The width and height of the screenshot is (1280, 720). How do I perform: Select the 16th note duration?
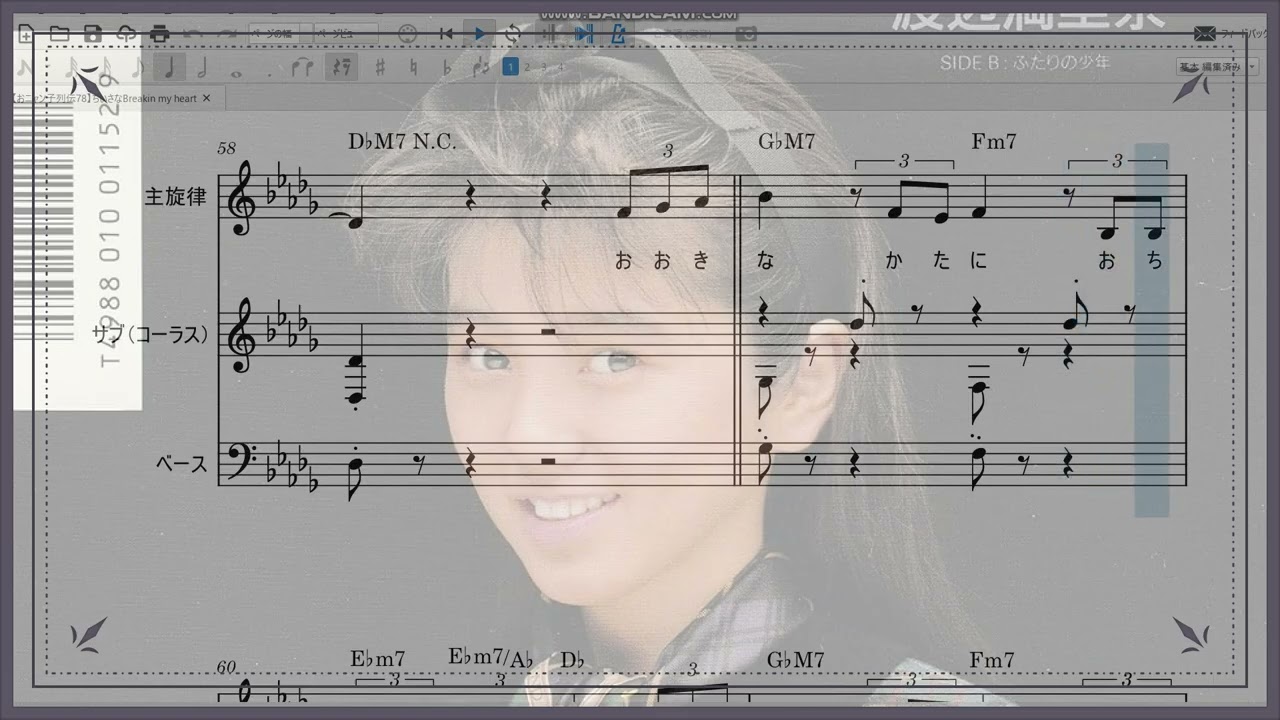(106, 68)
